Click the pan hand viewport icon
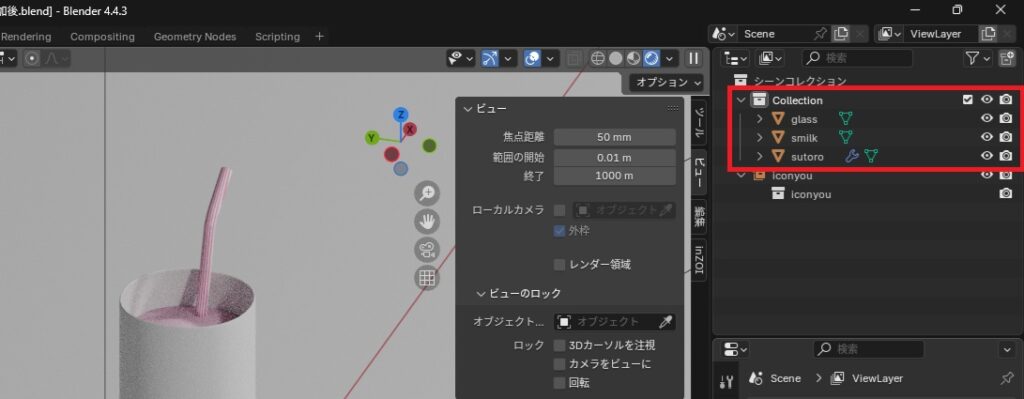 427,222
